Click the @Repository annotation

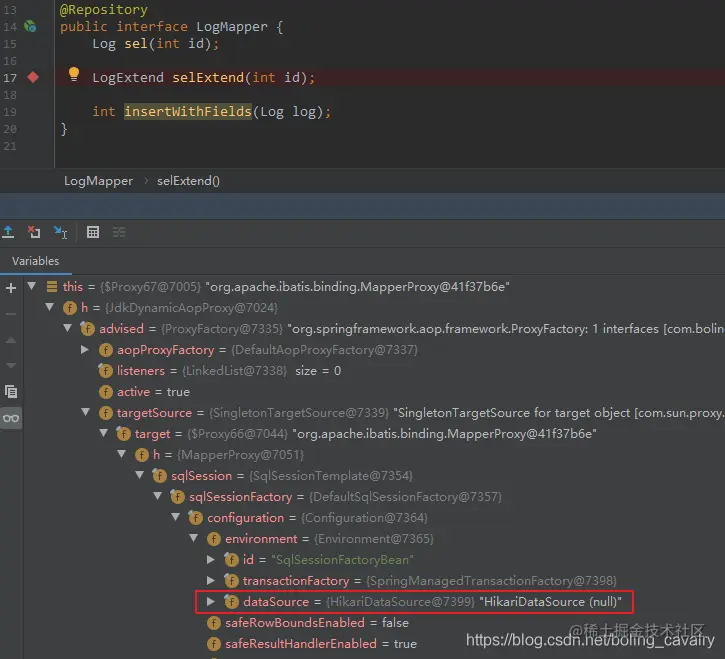[x=104, y=9]
